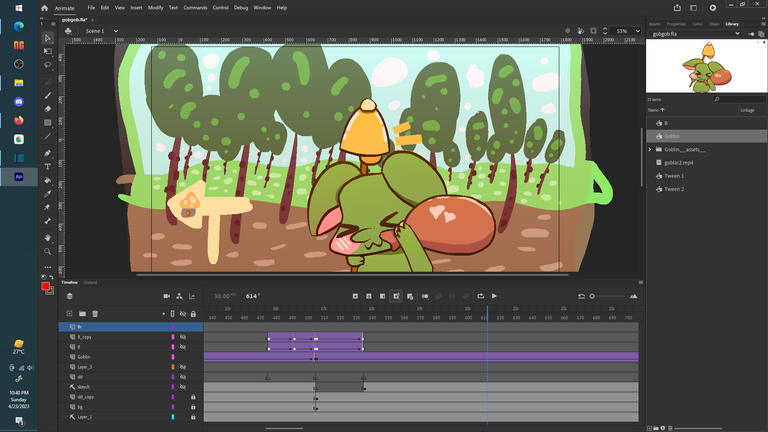Unlock the bg layer
The width and height of the screenshot is (768, 432).
(x=193, y=407)
